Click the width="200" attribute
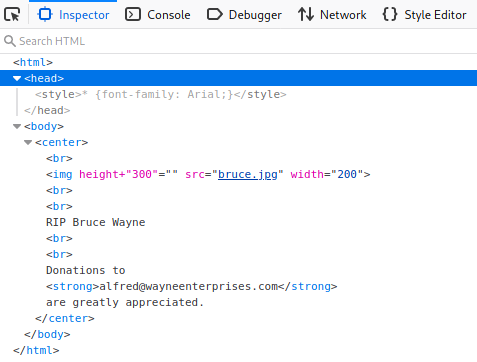 (x=327, y=174)
